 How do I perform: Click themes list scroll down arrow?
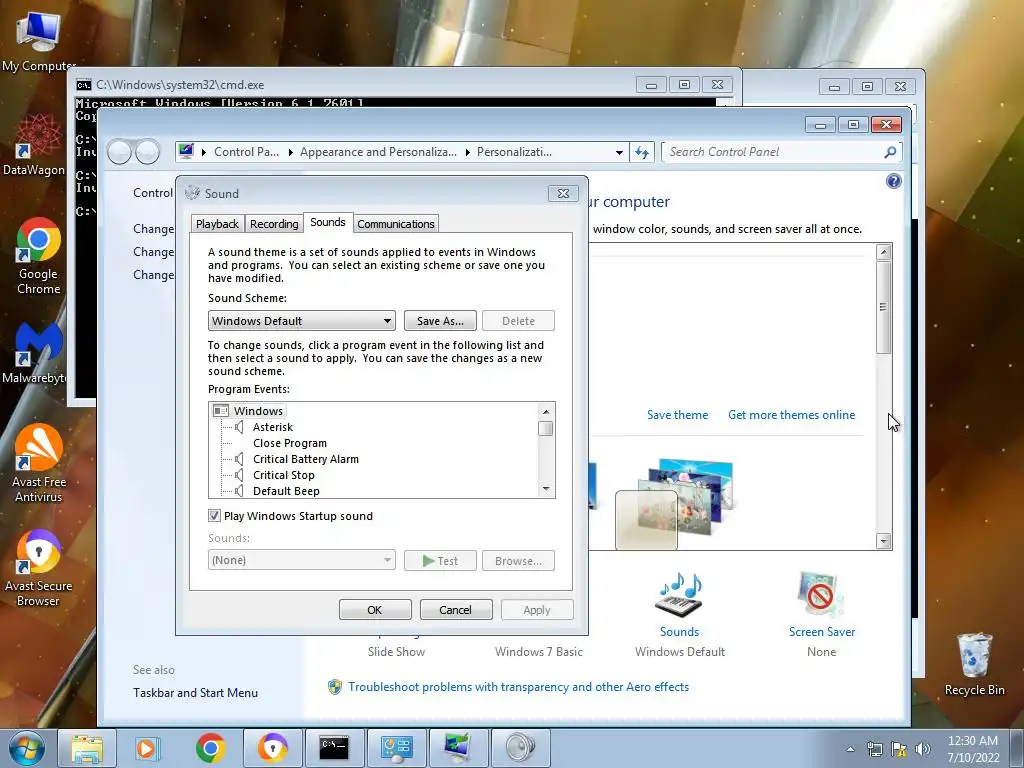[884, 541]
